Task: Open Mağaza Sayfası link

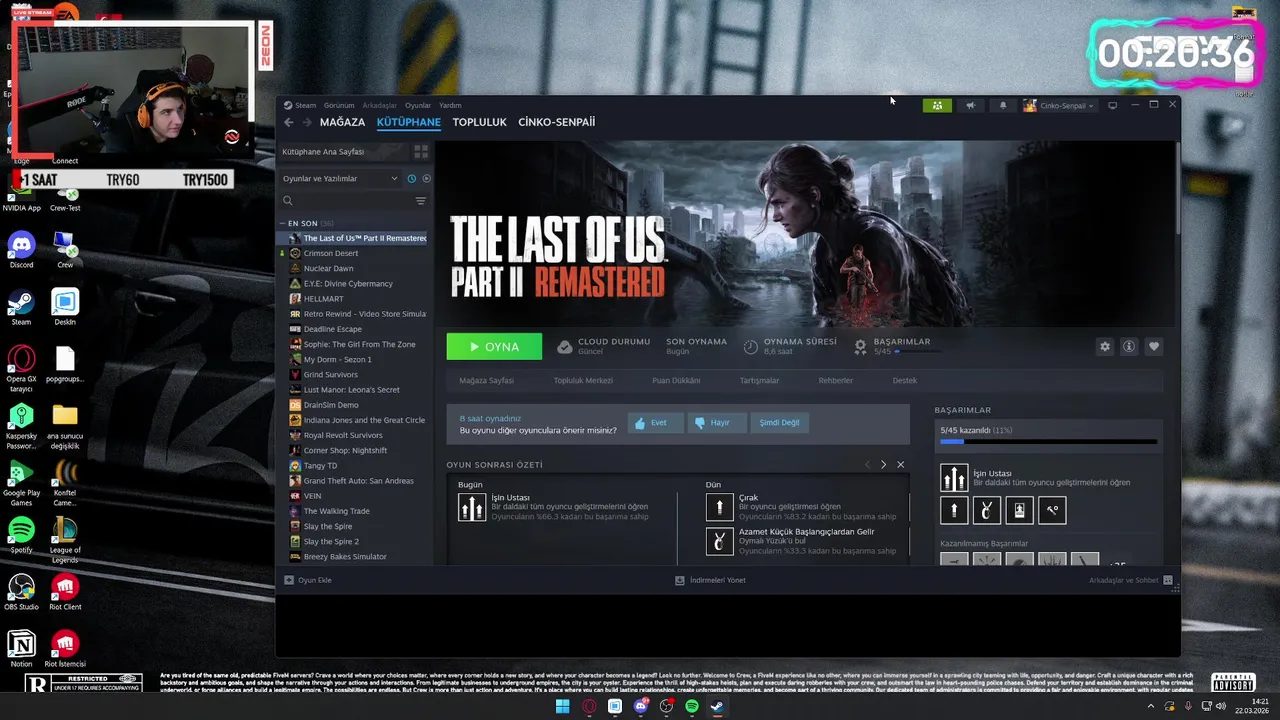Action: [486, 380]
